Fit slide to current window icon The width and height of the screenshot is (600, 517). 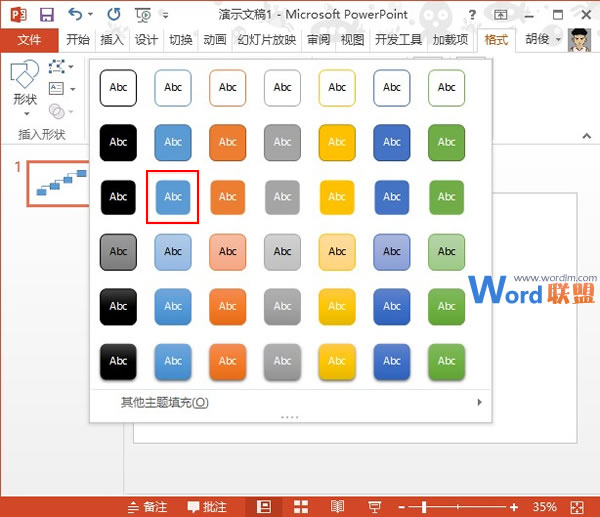coord(577,507)
